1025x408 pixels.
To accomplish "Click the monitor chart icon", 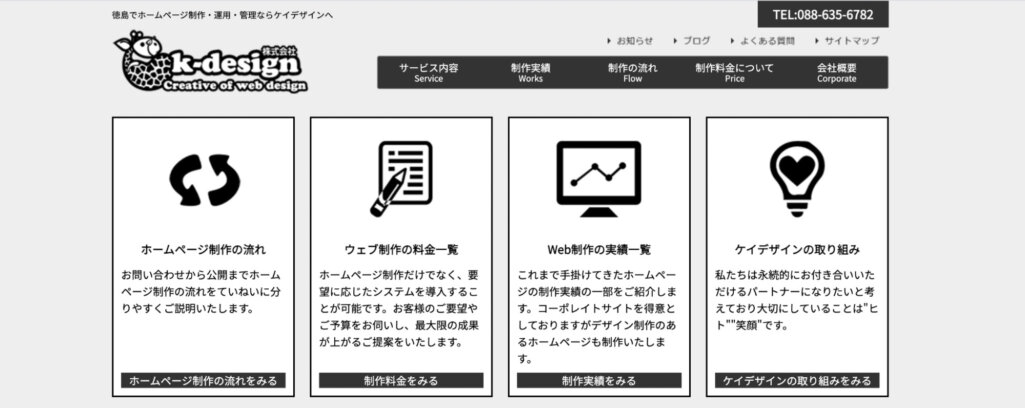I will (x=599, y=178).
